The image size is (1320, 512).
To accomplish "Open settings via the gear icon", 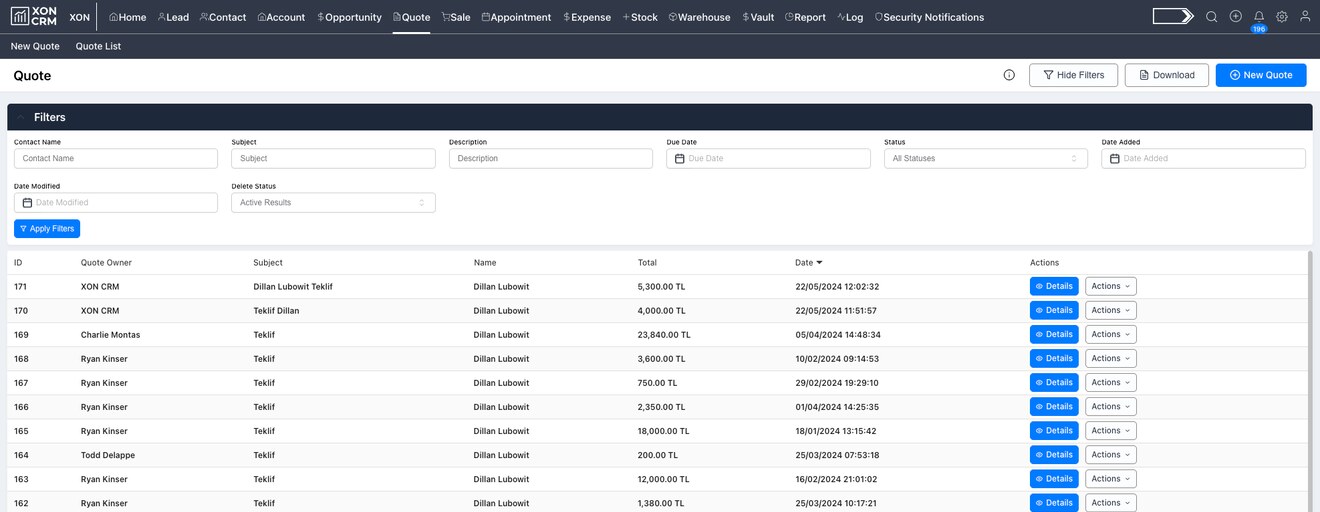I will click(x=1282, y=17).
